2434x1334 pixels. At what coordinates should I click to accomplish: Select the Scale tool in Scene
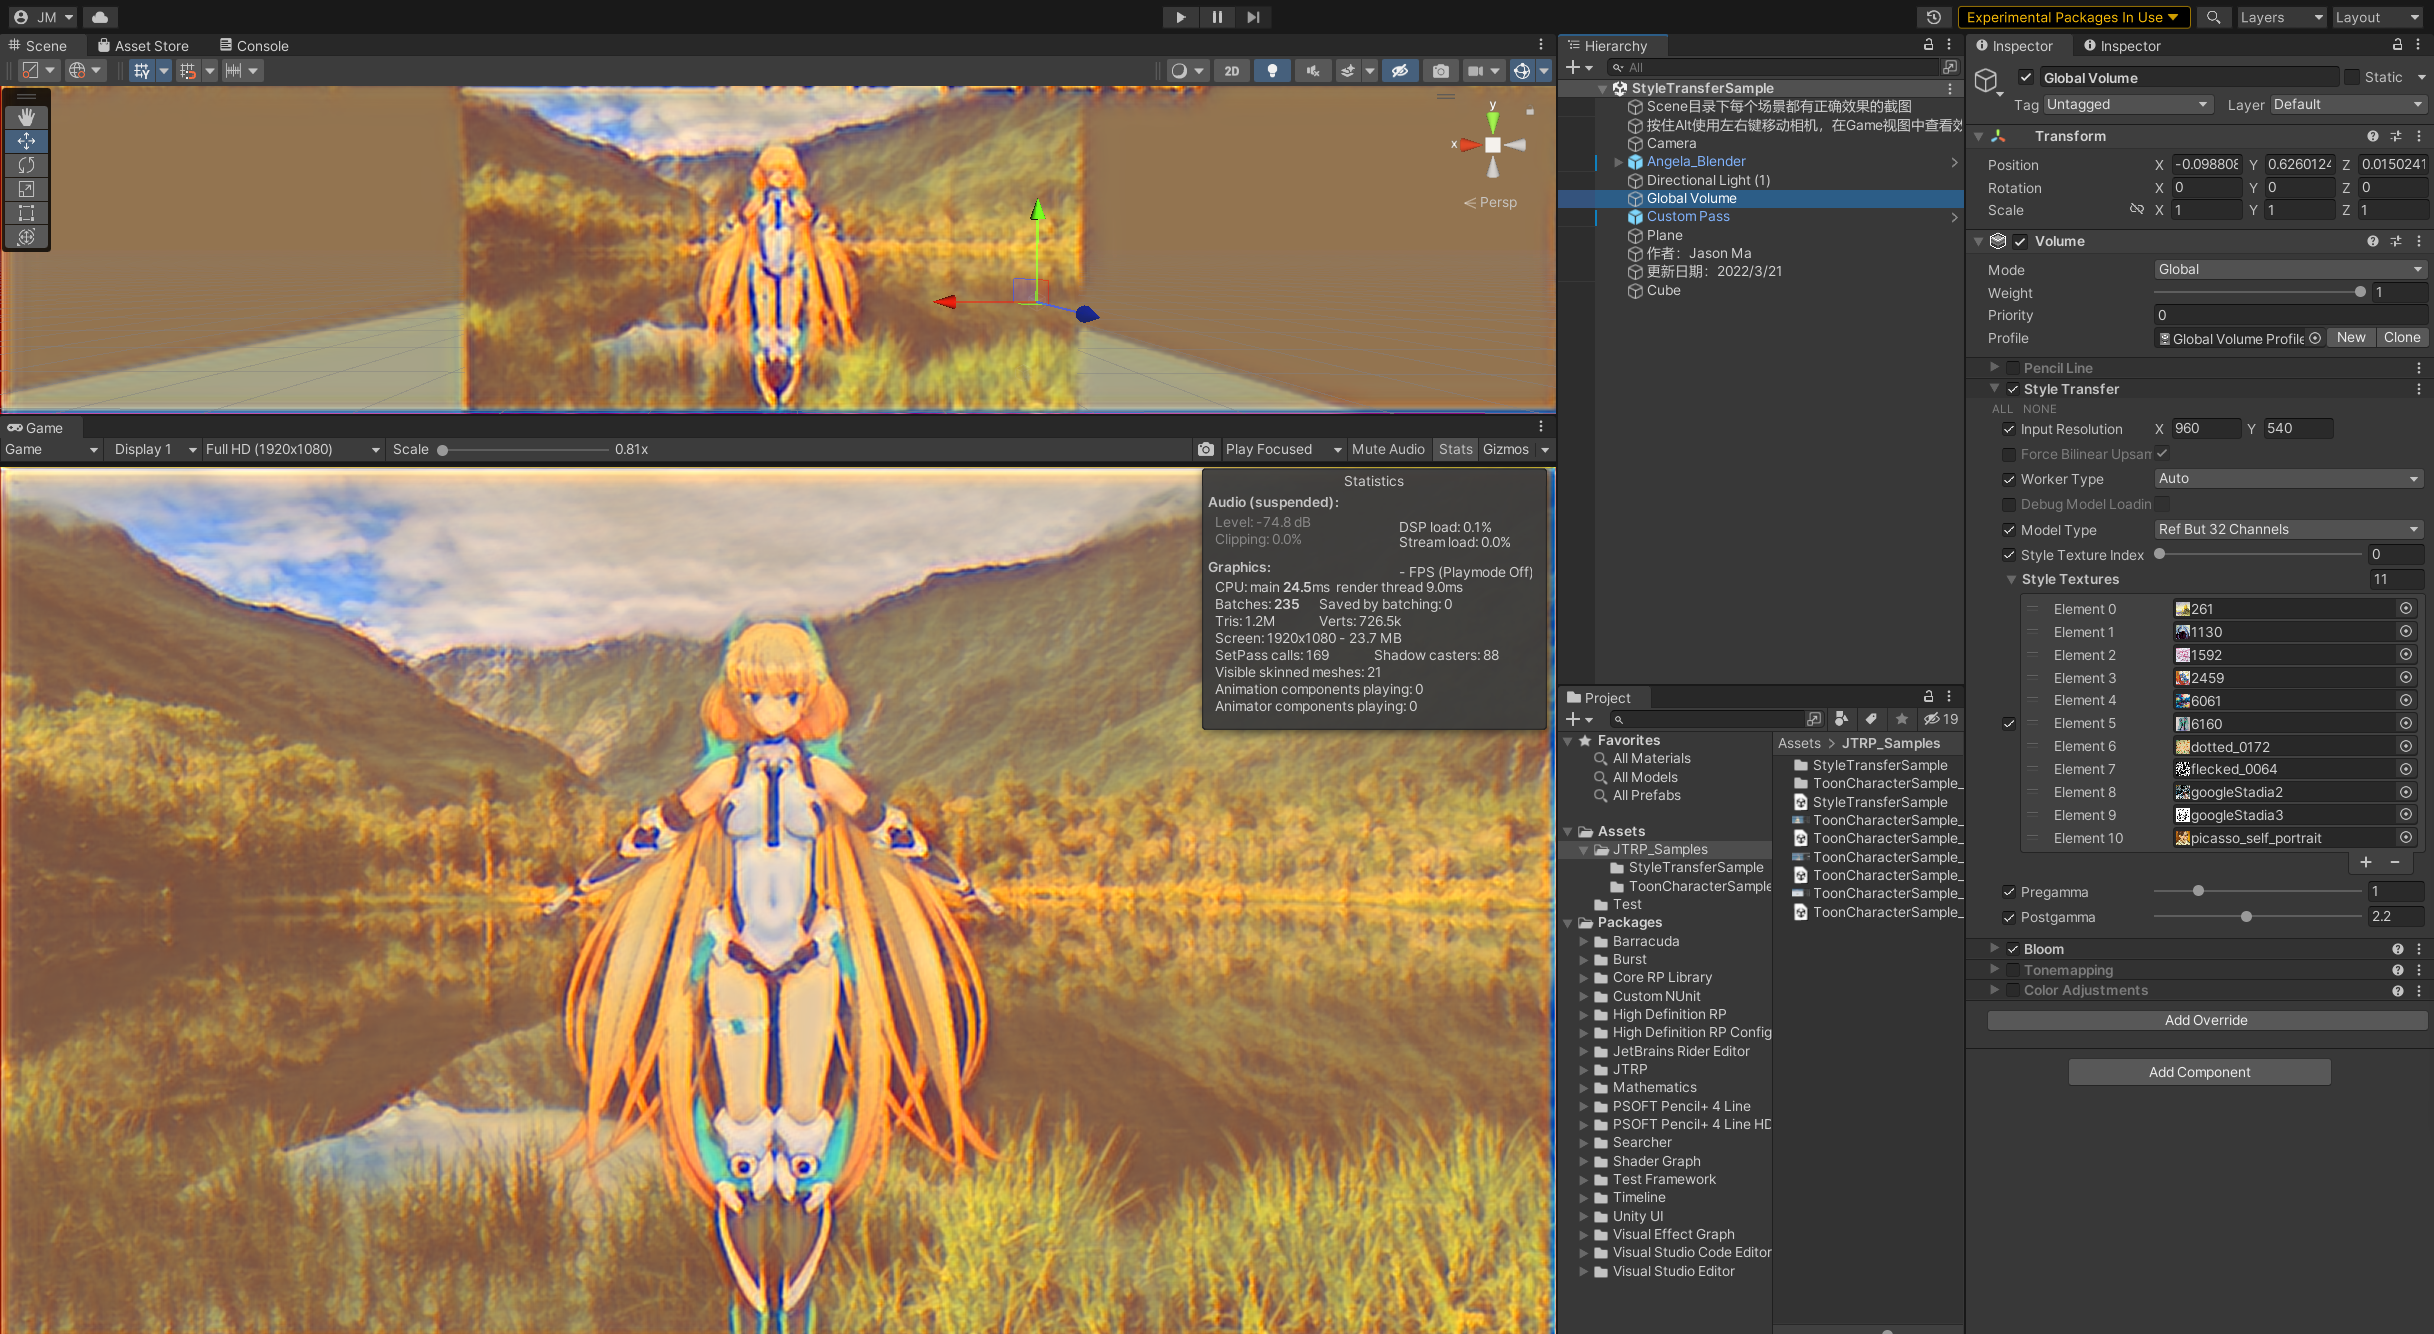27,189
